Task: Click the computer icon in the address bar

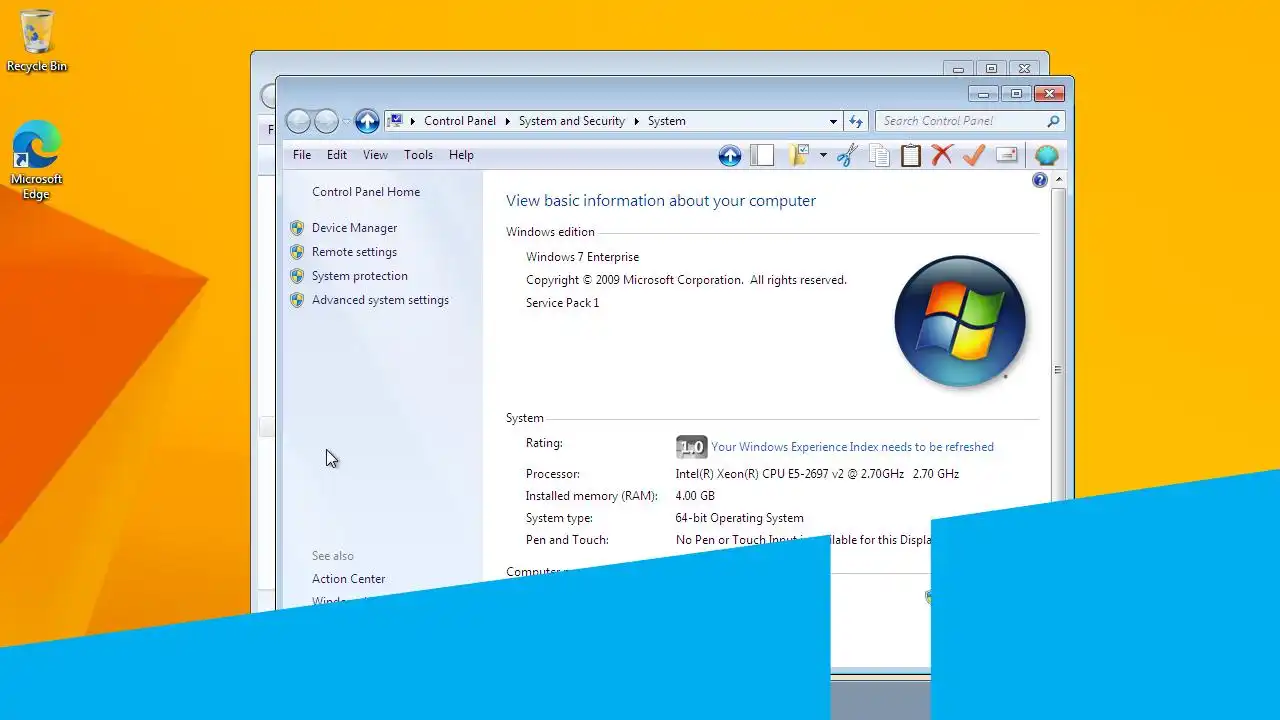Action: (395, 121)
